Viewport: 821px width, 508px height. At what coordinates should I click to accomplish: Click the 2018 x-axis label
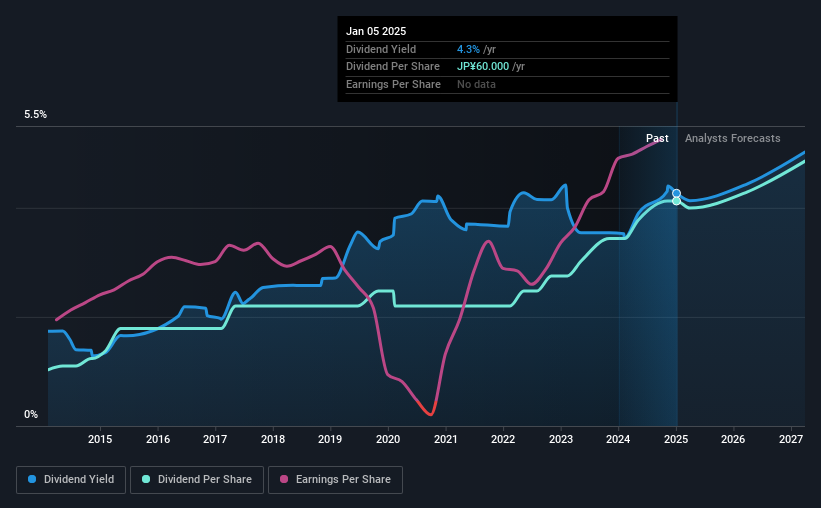(x=273, y=439)
